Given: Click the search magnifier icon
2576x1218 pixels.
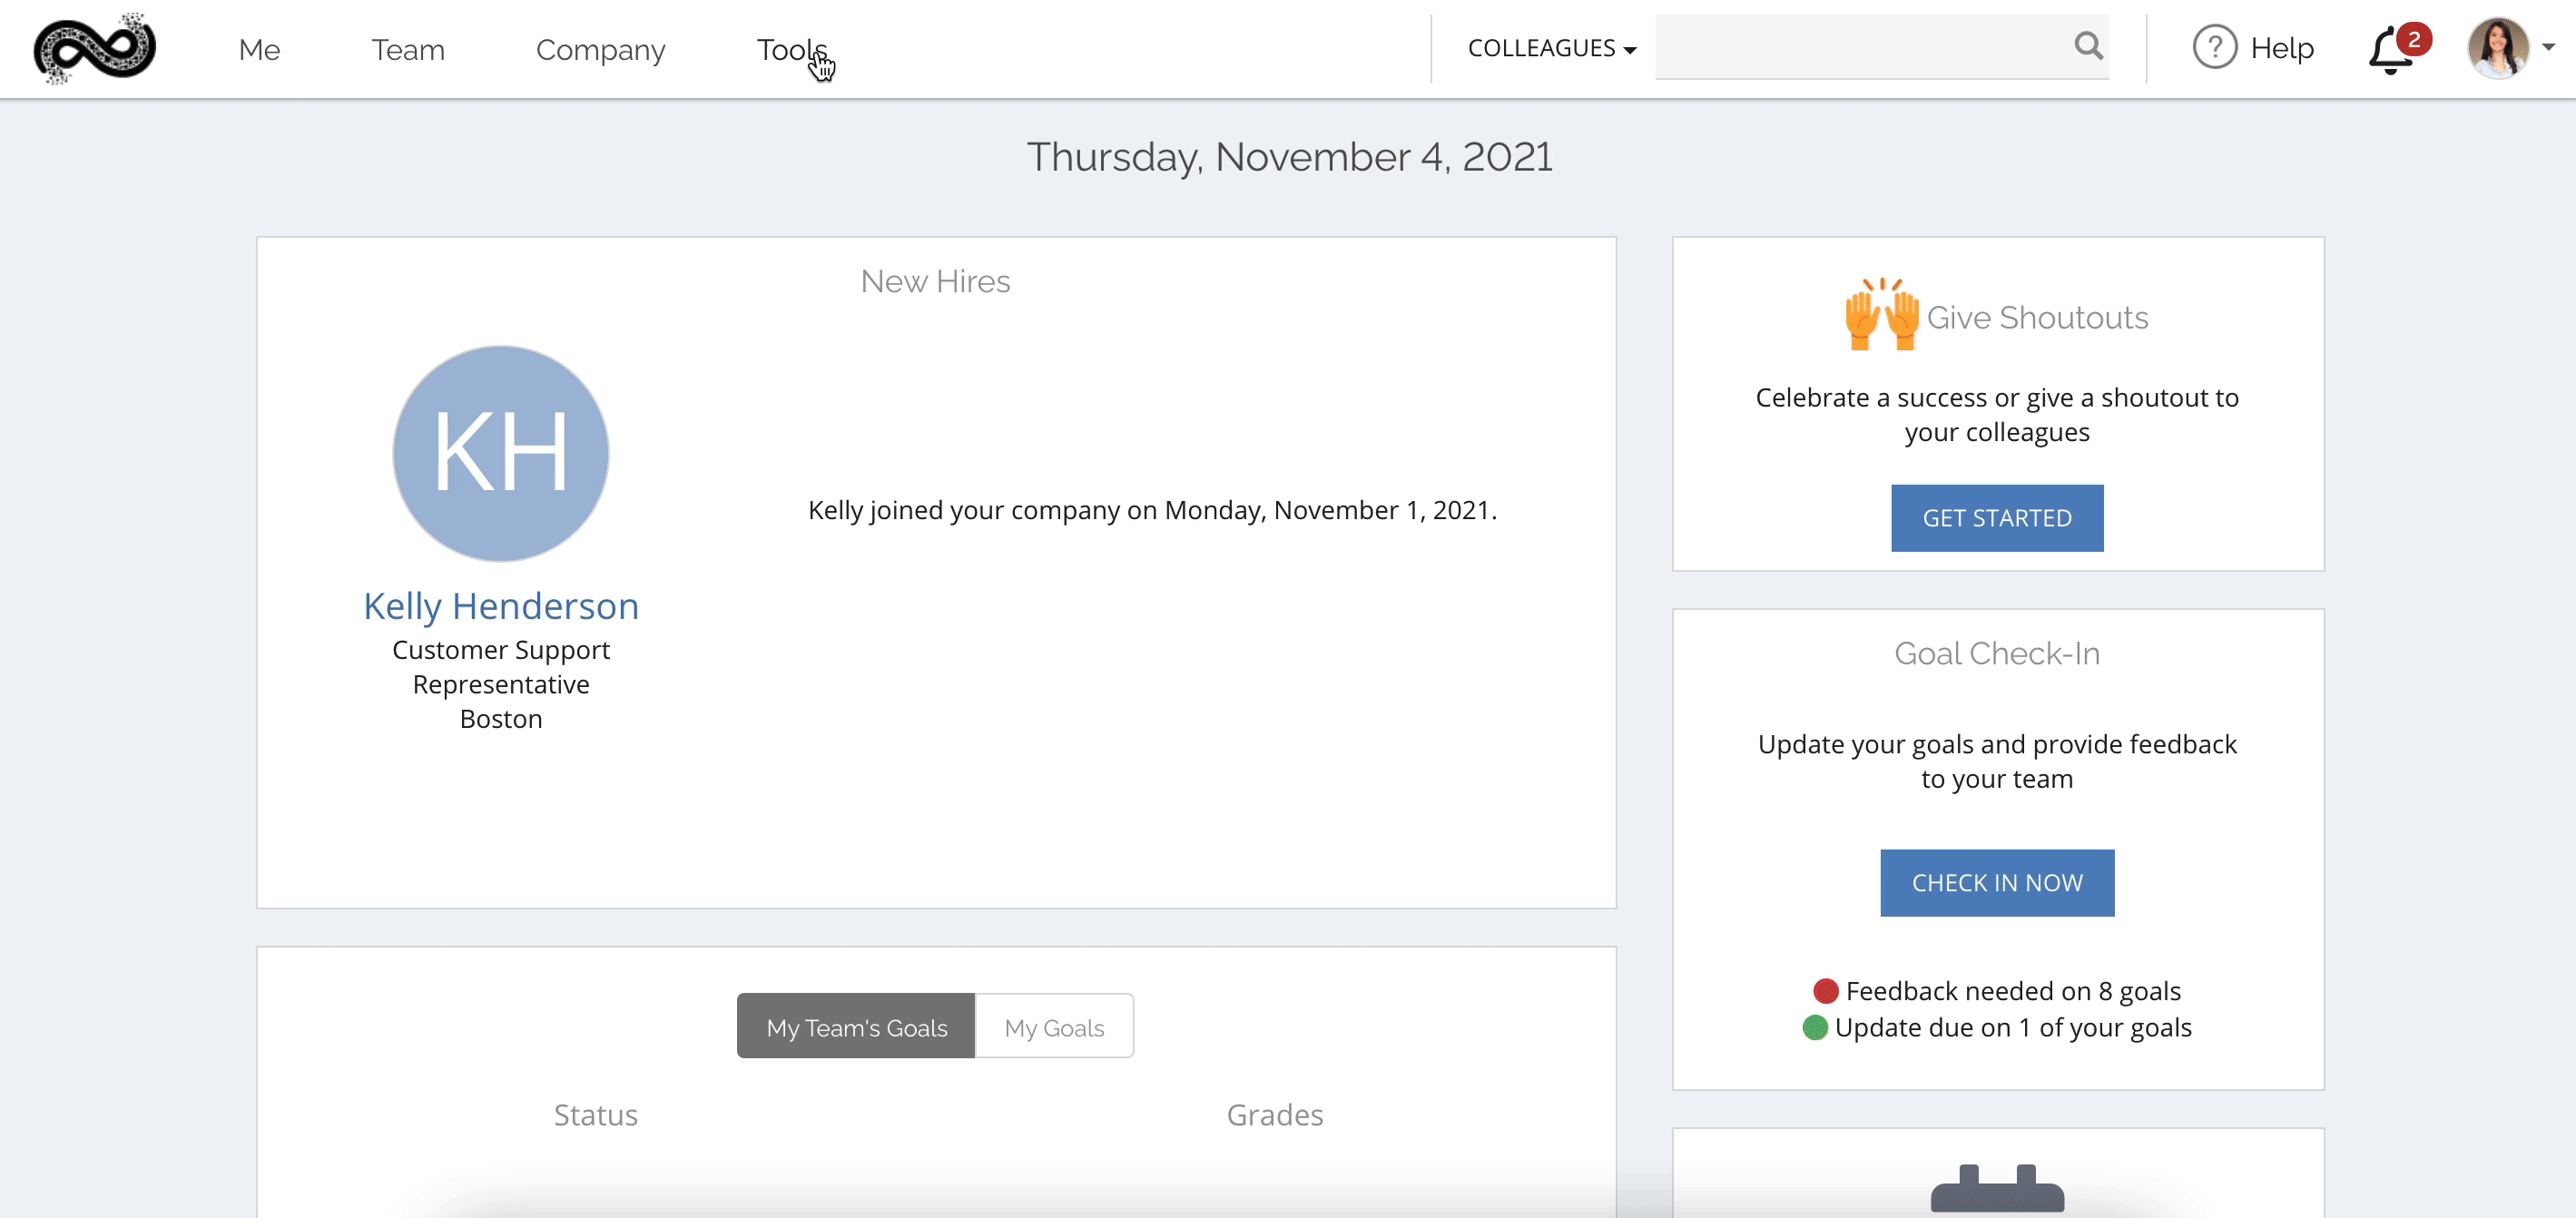Looking at the screenshot, I should 2088,46.
